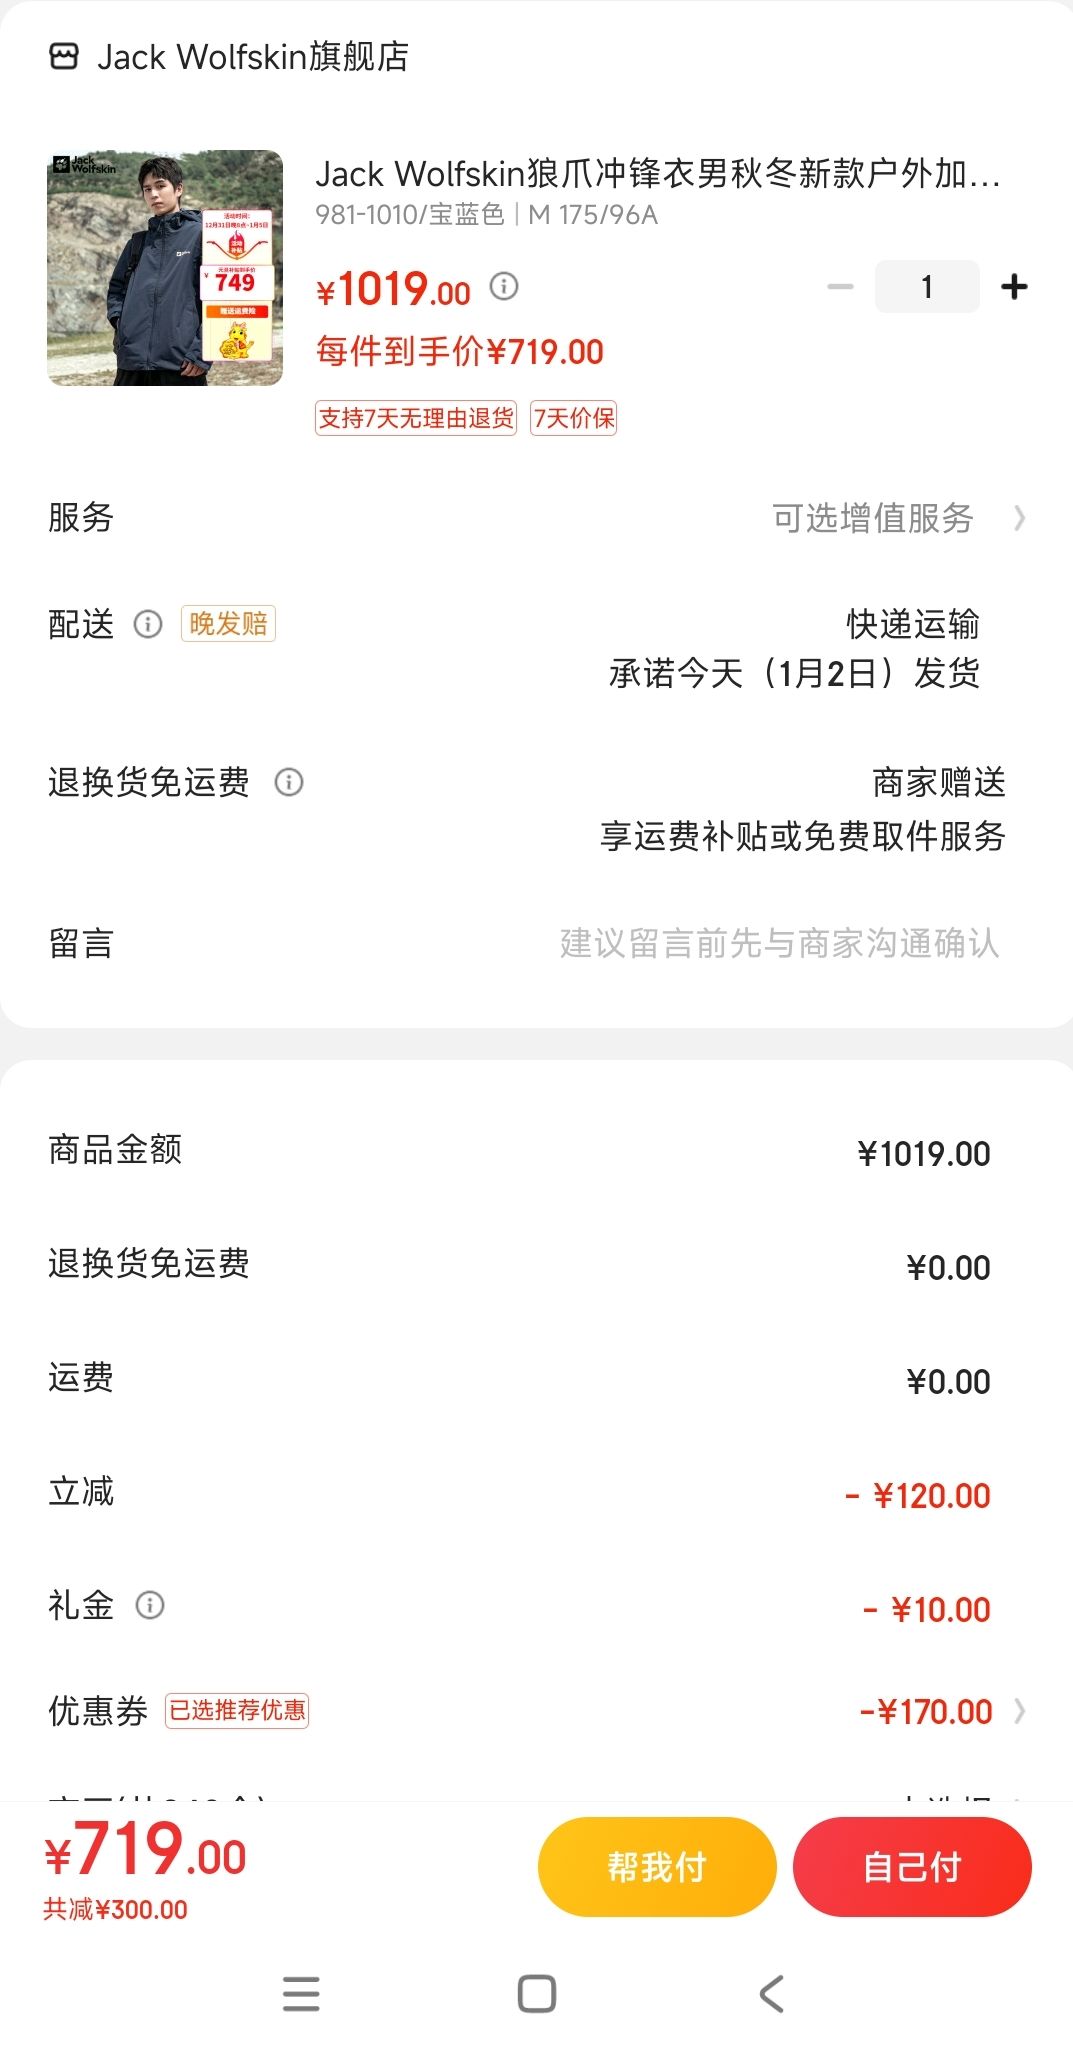Tap the message field 建议留言前先与商家沟通确认

coord(779,943)
